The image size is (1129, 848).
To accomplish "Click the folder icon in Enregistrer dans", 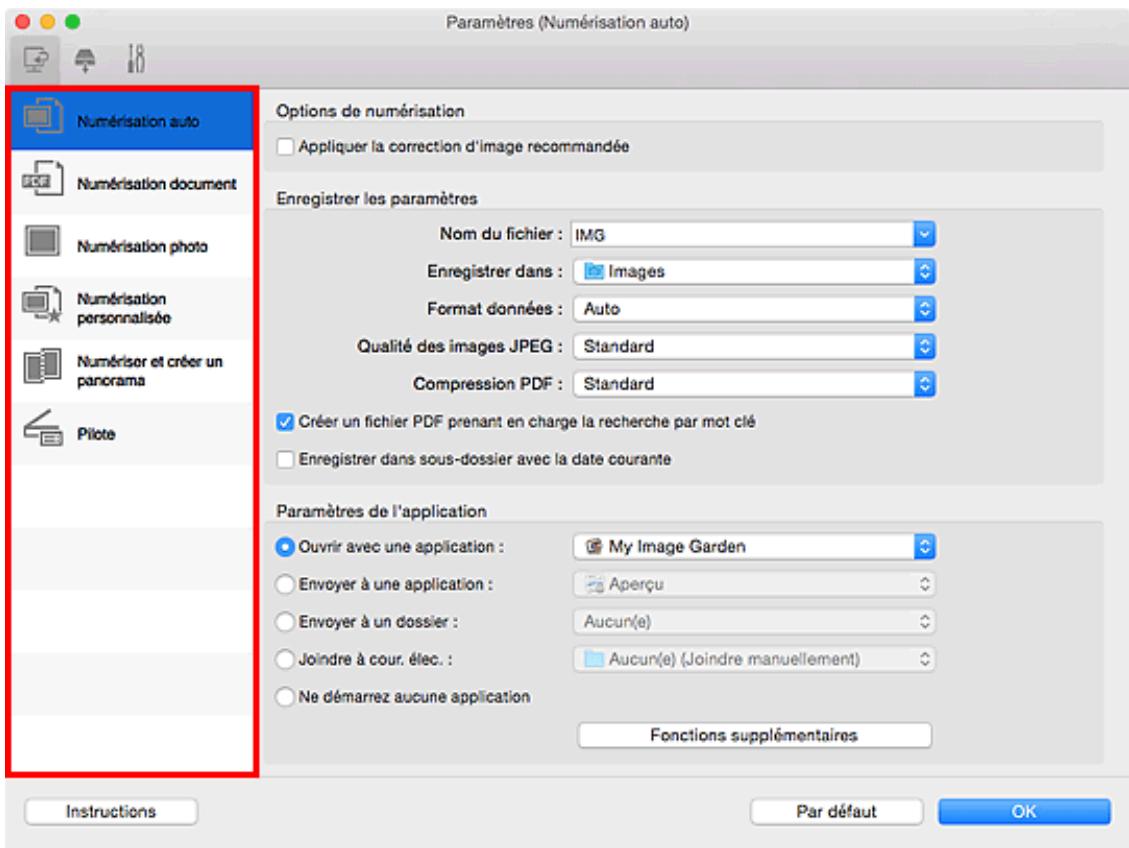I will [x=593, y=271].
